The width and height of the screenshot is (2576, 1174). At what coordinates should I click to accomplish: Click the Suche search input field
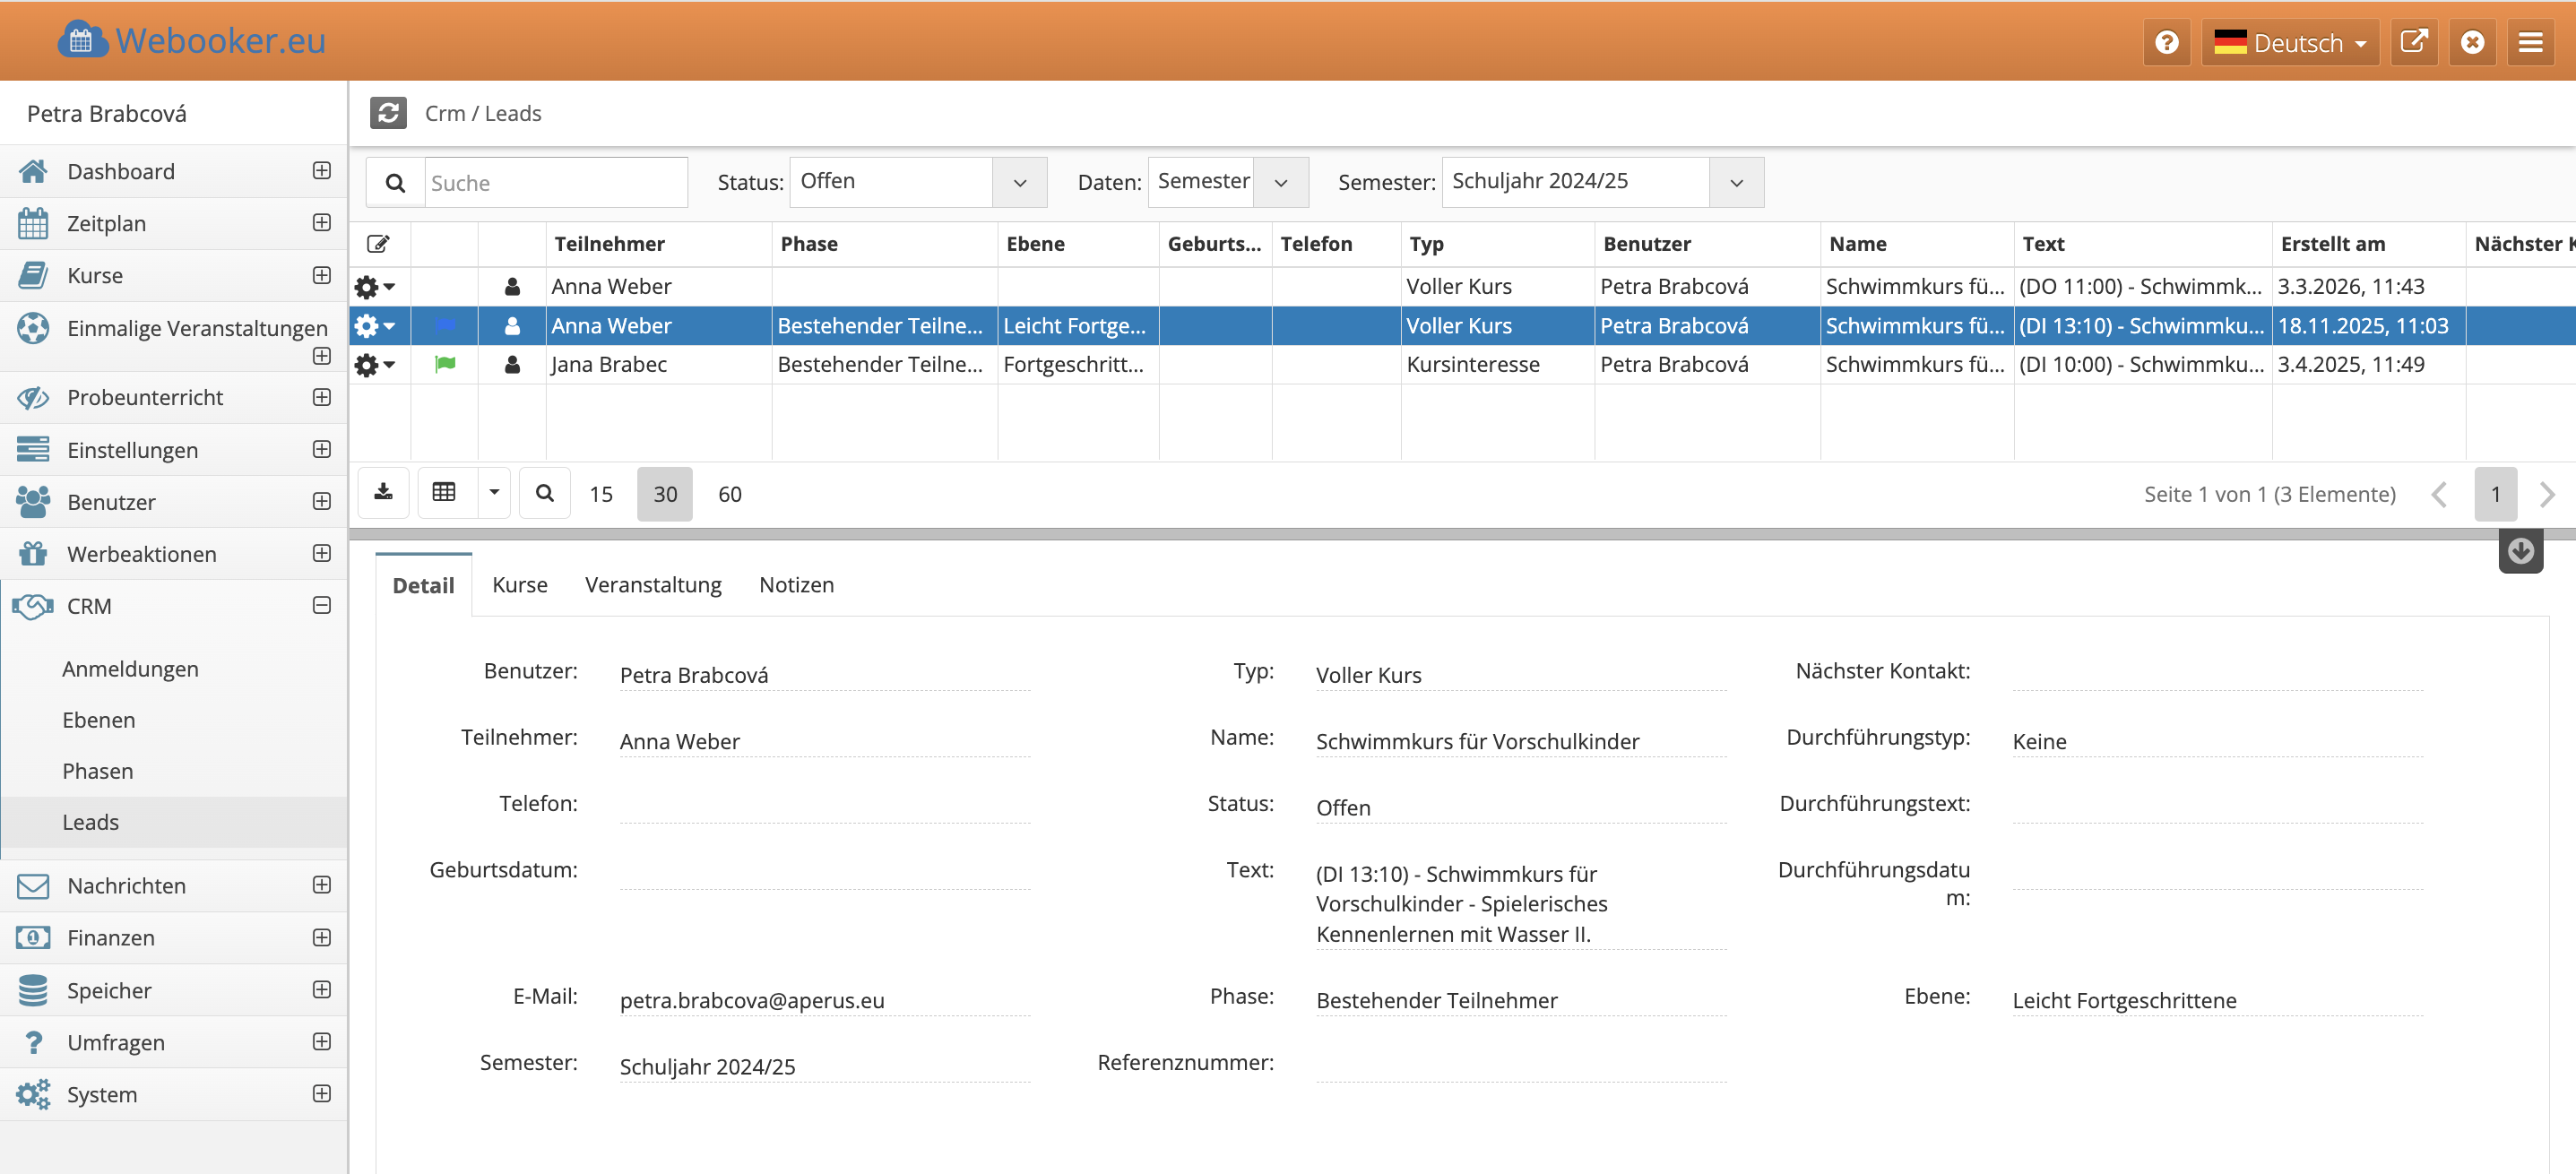coord(555,183)
